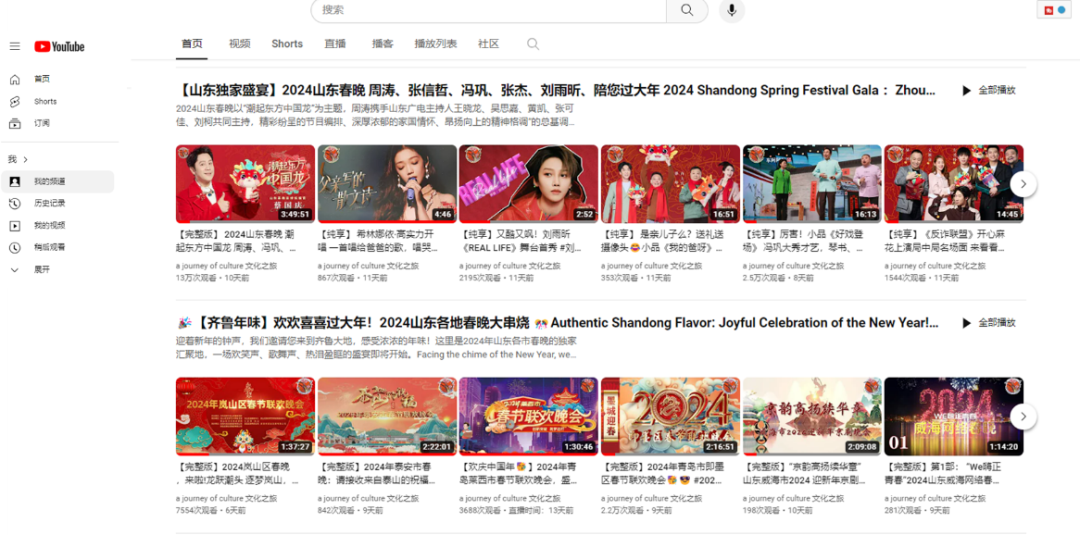
Task: Open title 又酷又飒！刘雨昕
Action: [520, 241]
